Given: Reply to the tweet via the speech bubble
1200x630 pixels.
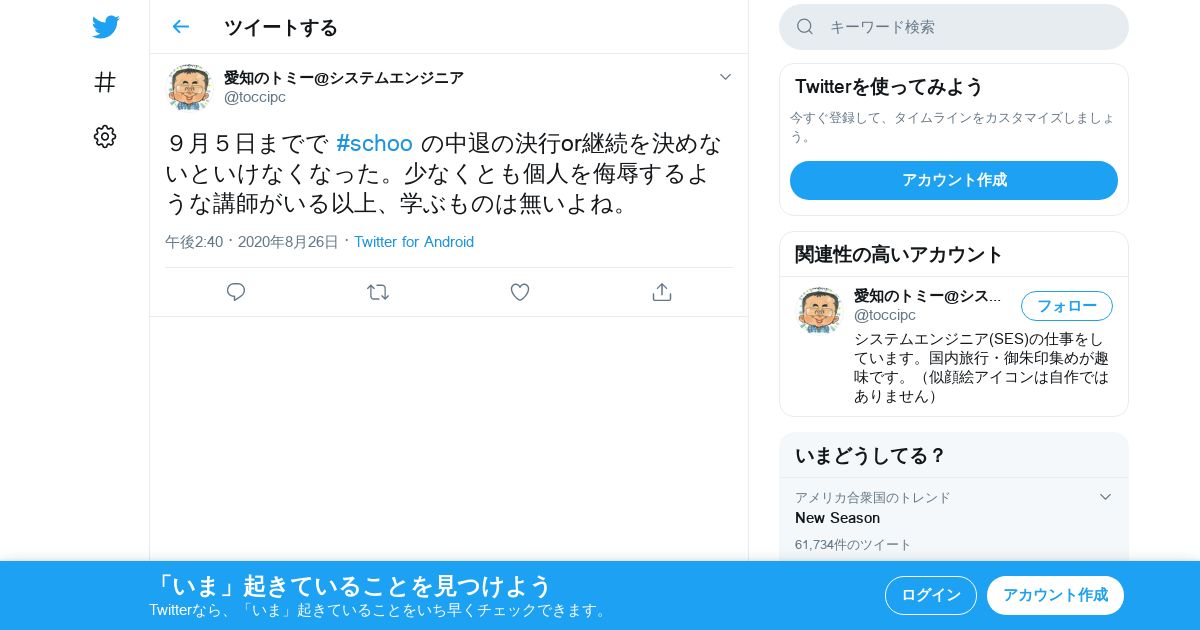Looking at the screenshot, I should pyautogui.click(x=236, y=292).
